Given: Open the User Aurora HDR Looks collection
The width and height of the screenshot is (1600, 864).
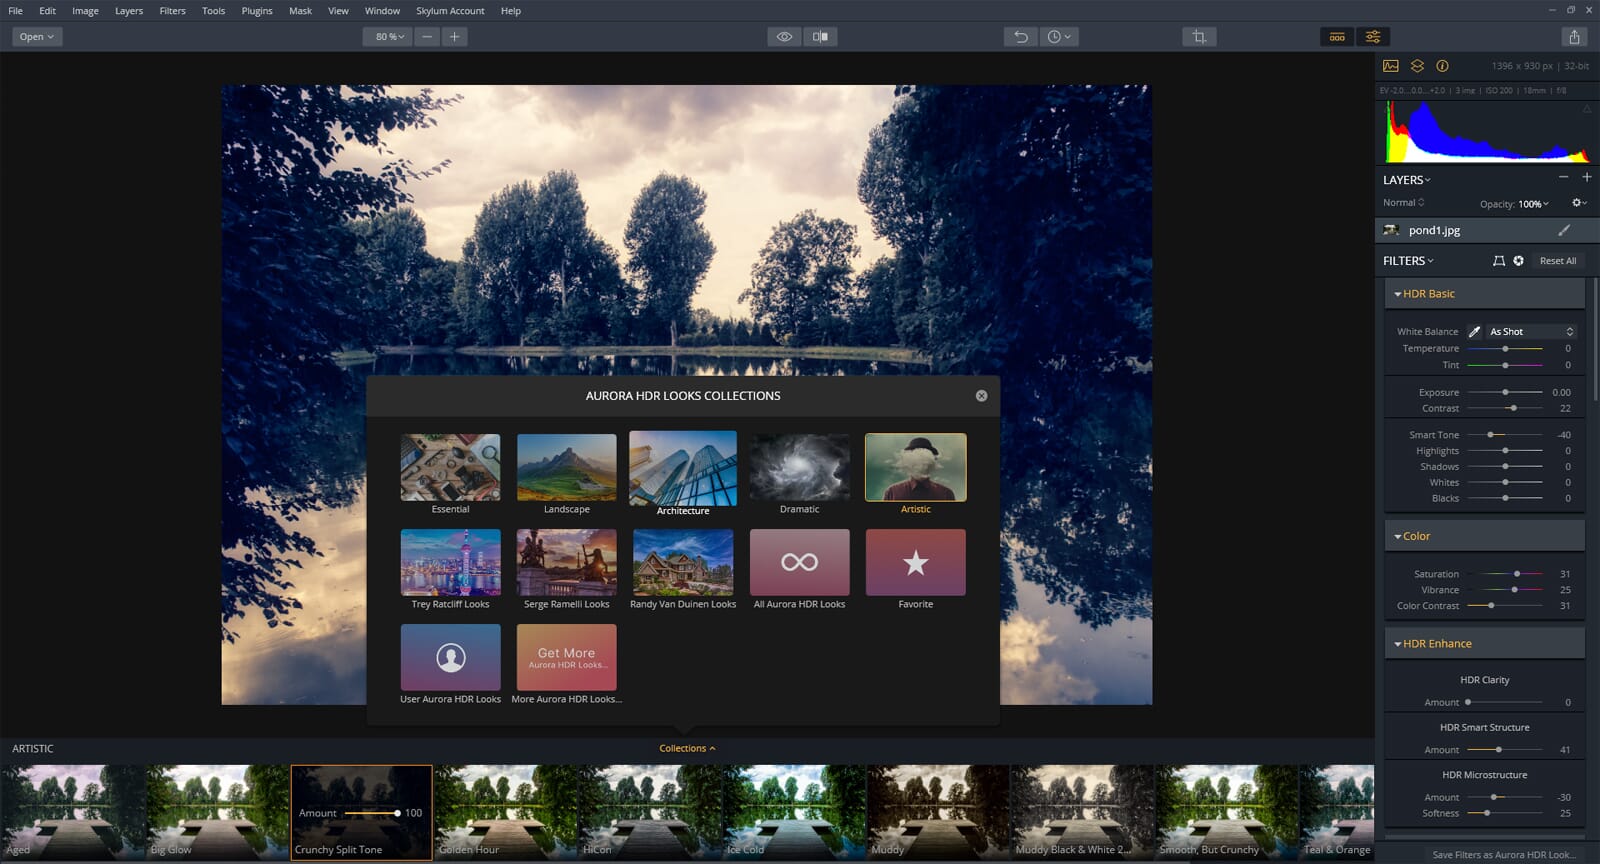Looking at the screenshot, I should point(450,657).
